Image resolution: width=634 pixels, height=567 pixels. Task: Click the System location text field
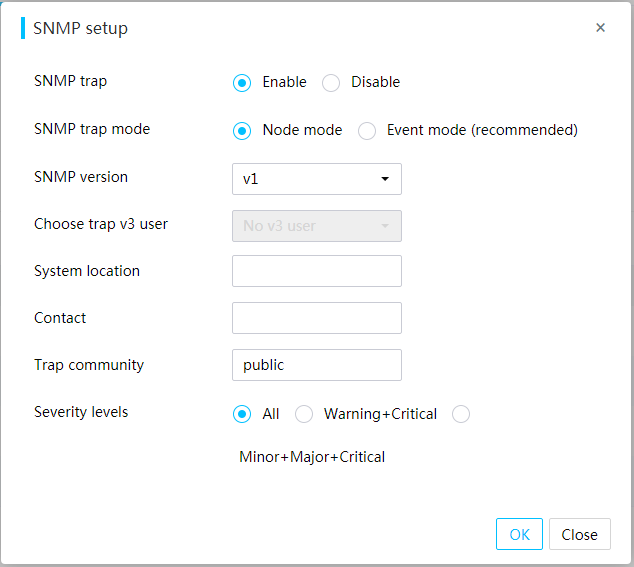tap(317, 271)
